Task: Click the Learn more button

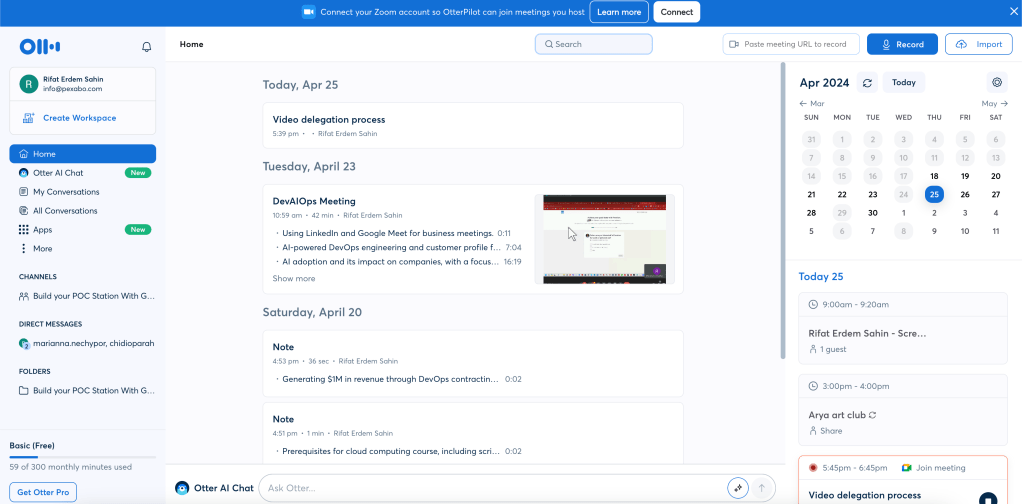Action: (x=619, y=12)
